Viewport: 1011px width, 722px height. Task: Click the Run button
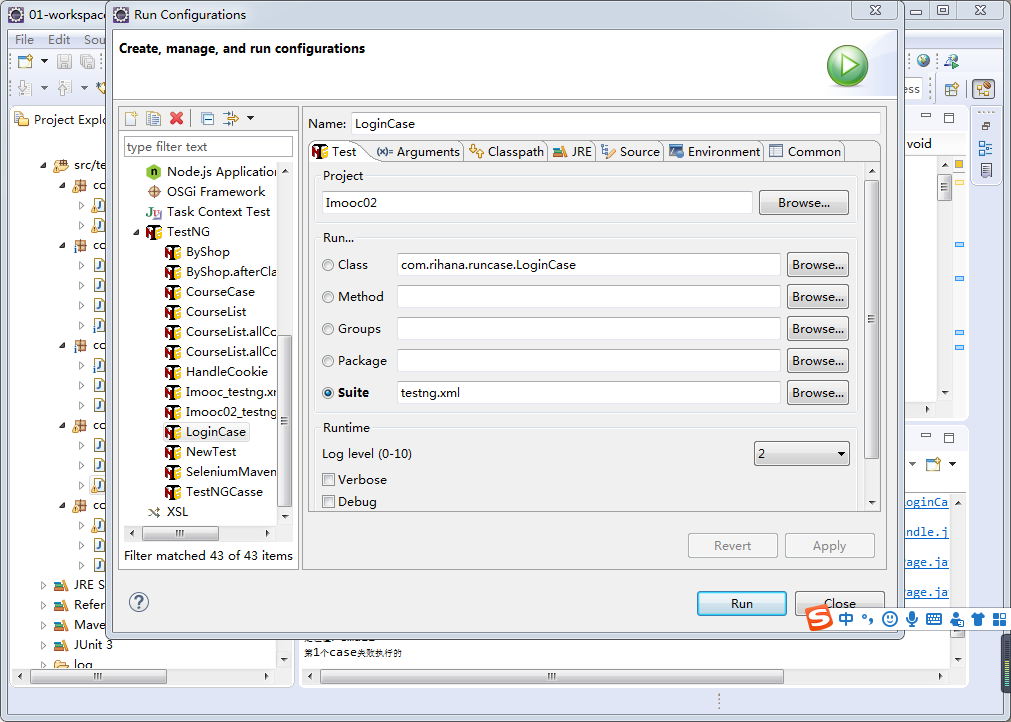click(741, 603)
